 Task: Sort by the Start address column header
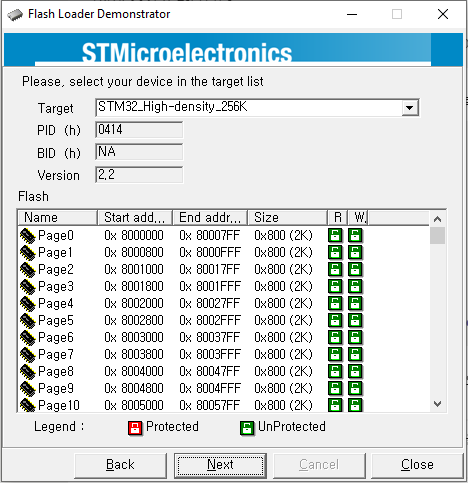135,218
